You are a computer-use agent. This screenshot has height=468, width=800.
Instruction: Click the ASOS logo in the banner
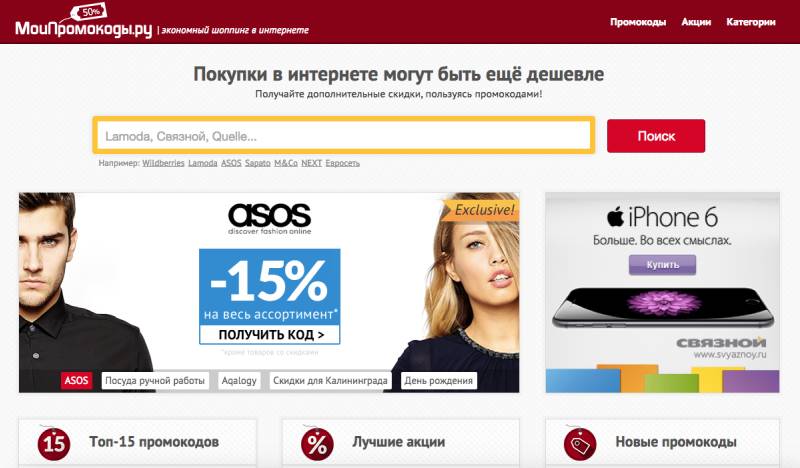pyautogui.click(x=269, y=218)
